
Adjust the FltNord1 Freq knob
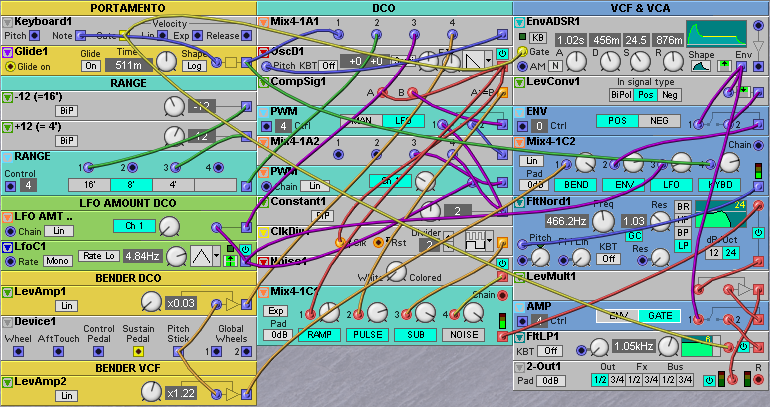pyautogui.click(x=603, y=220)
